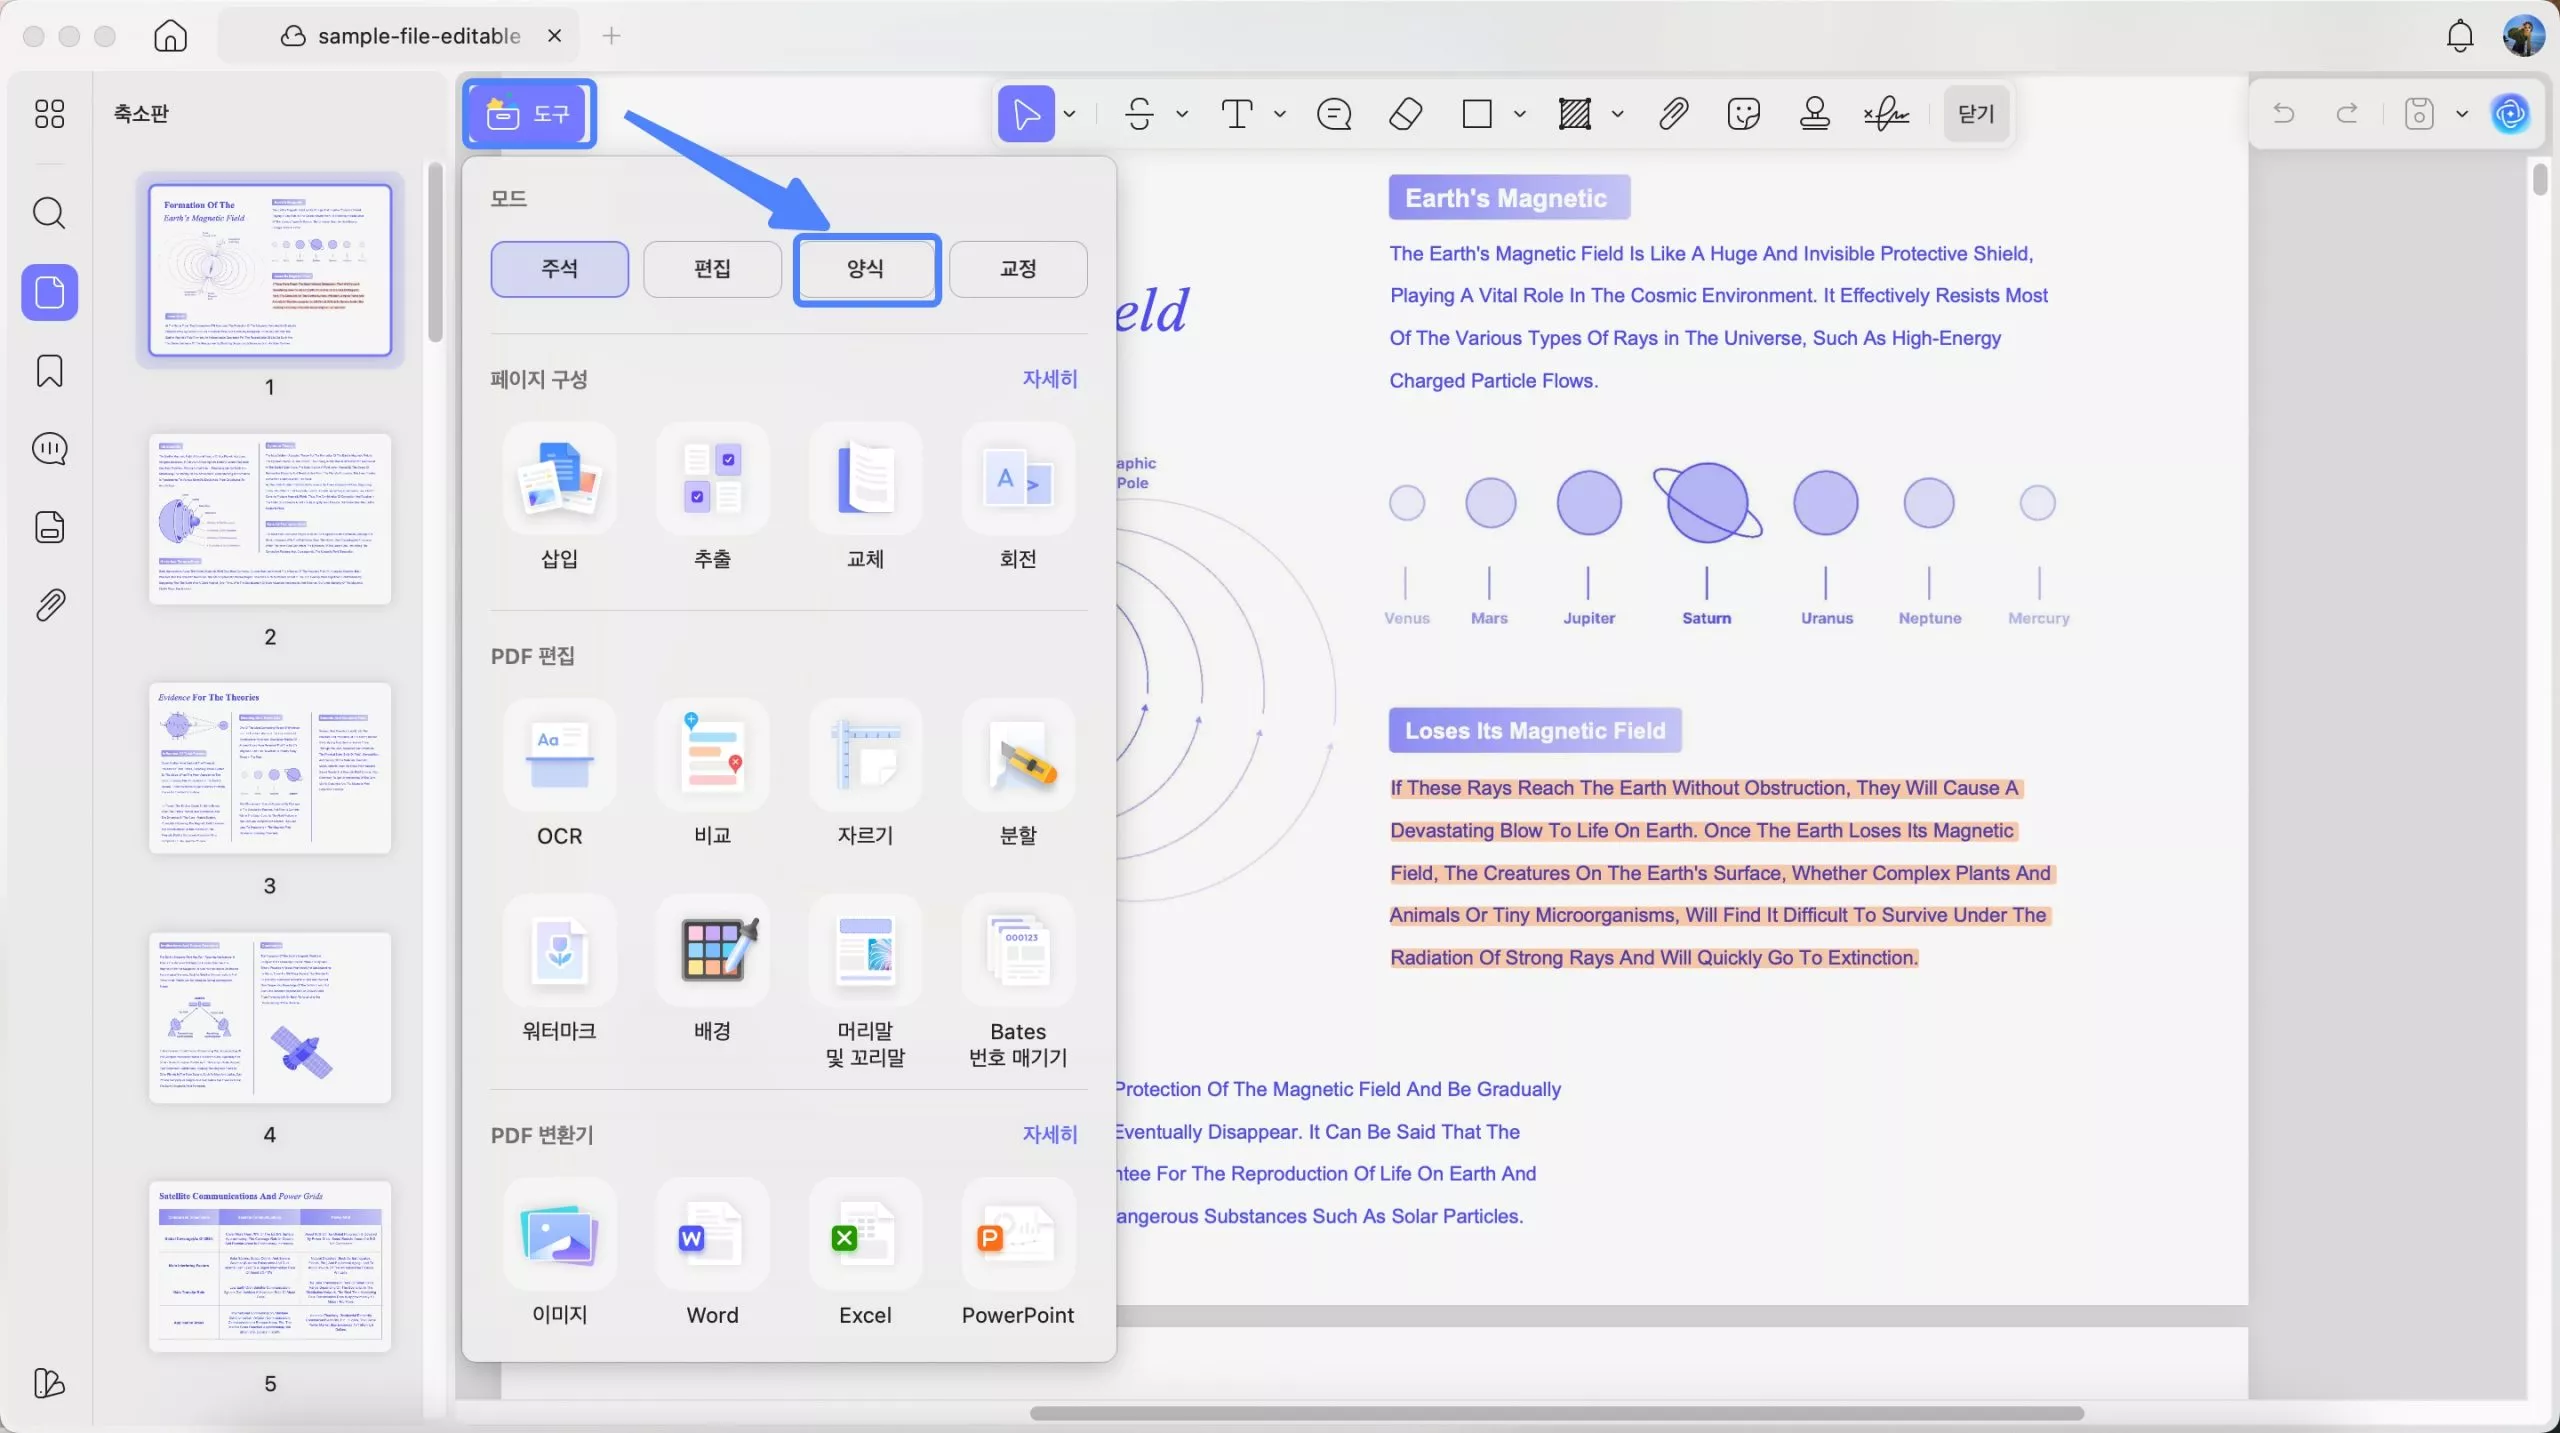Screen dimensions: 2560x1433
Task: Convert PDF to PowerPoint
Action: 1018,1254
